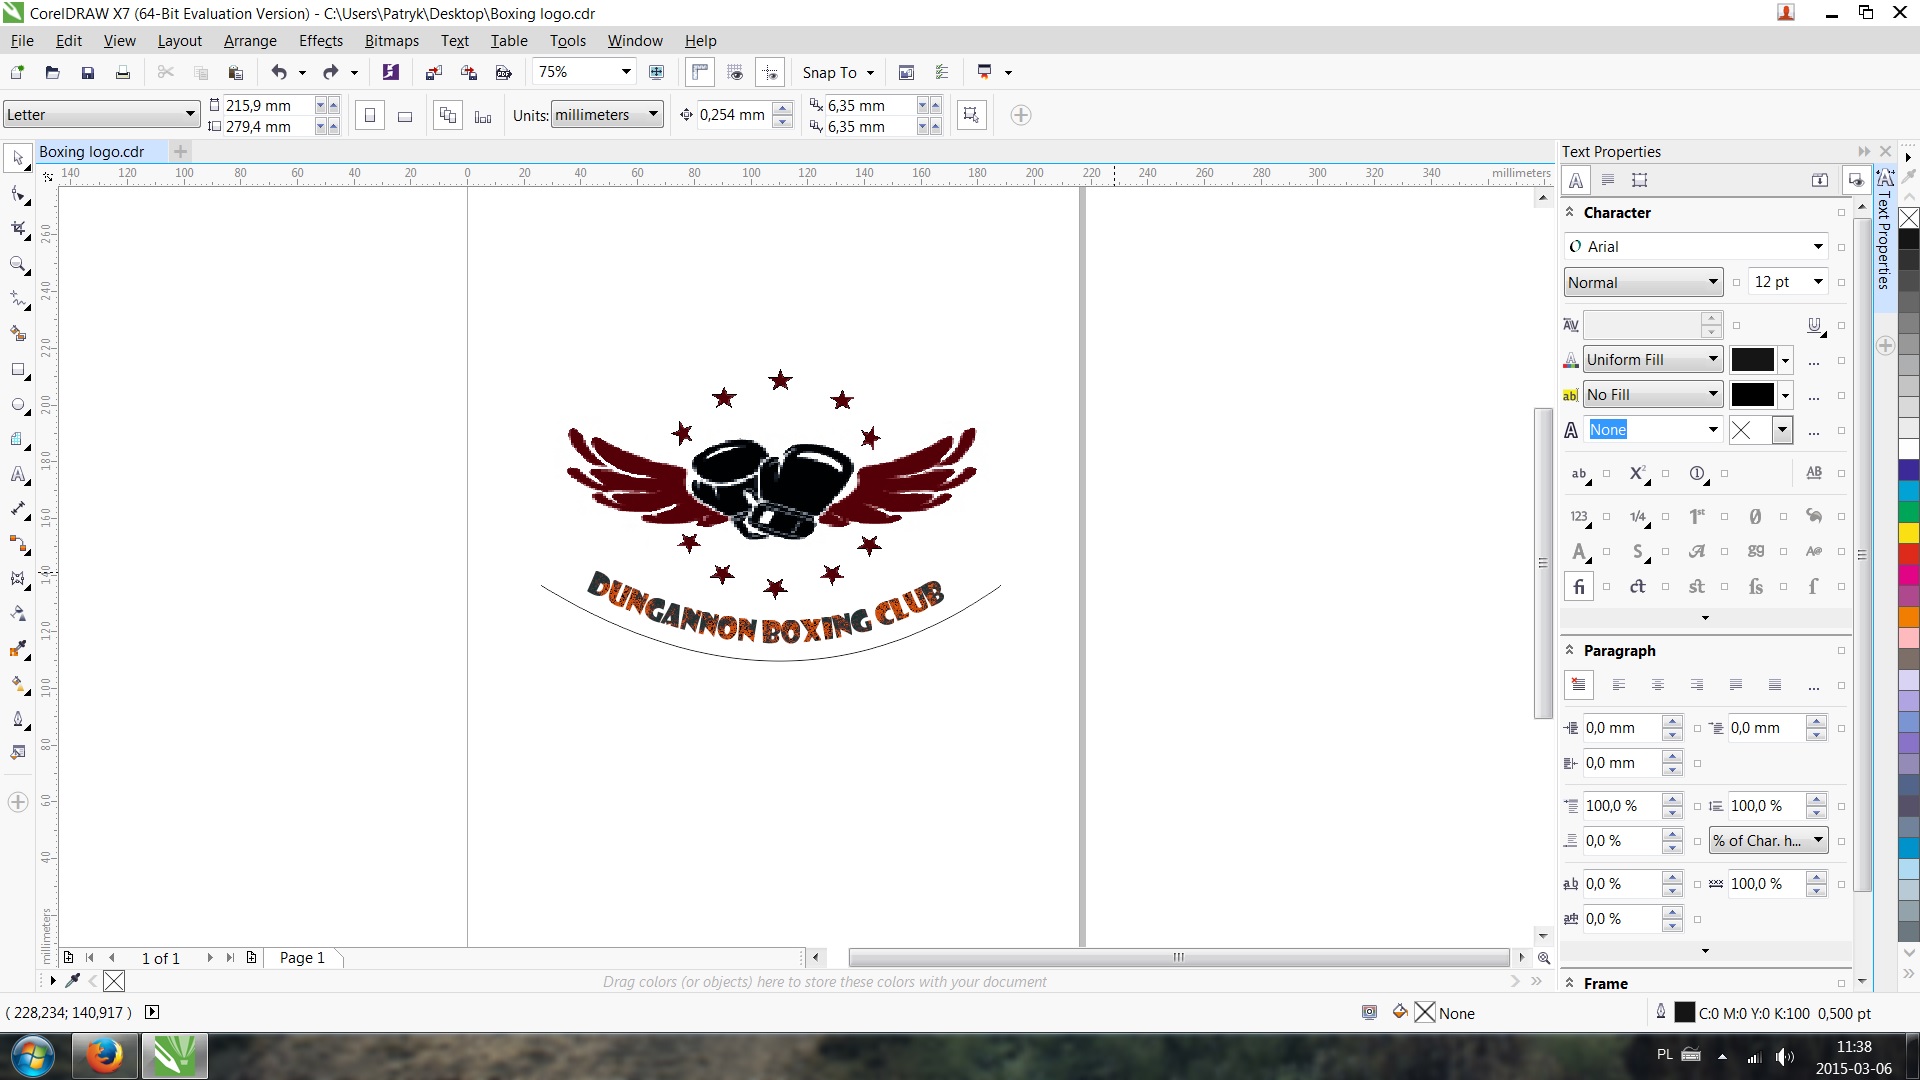This screenshot has width=1920, height=1080.
Task: Select the Zoom tool magnifier
Action: [x=18, y=265]
